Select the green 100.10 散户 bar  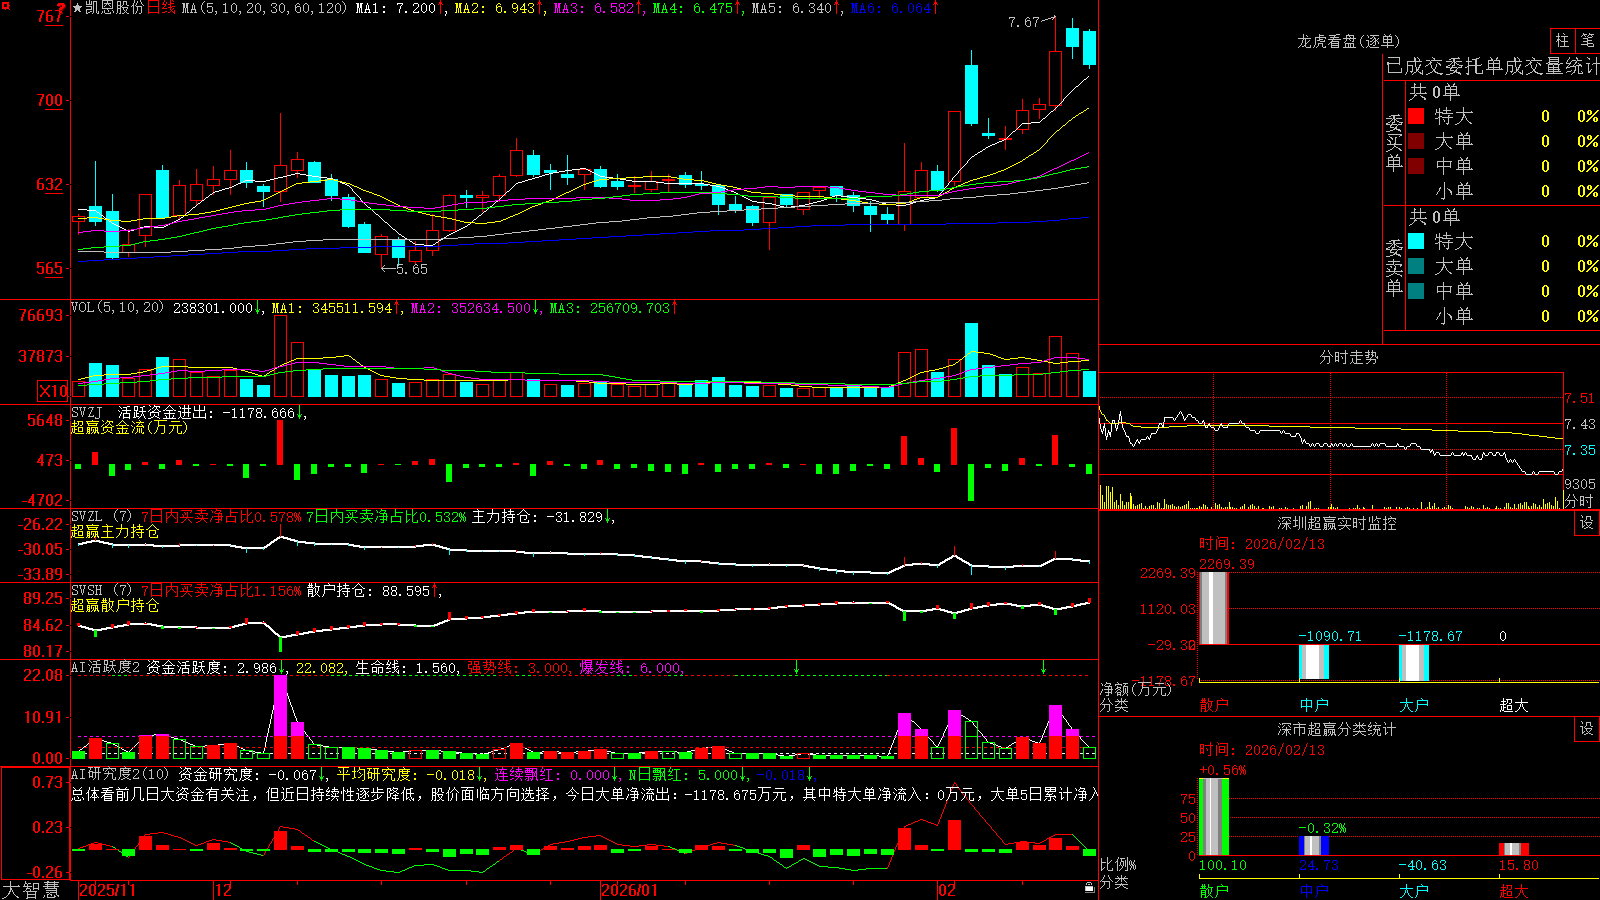tap(1214, 817)
